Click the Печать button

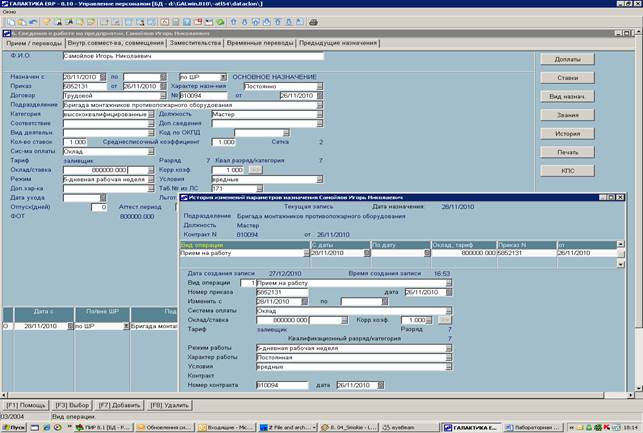568,152
